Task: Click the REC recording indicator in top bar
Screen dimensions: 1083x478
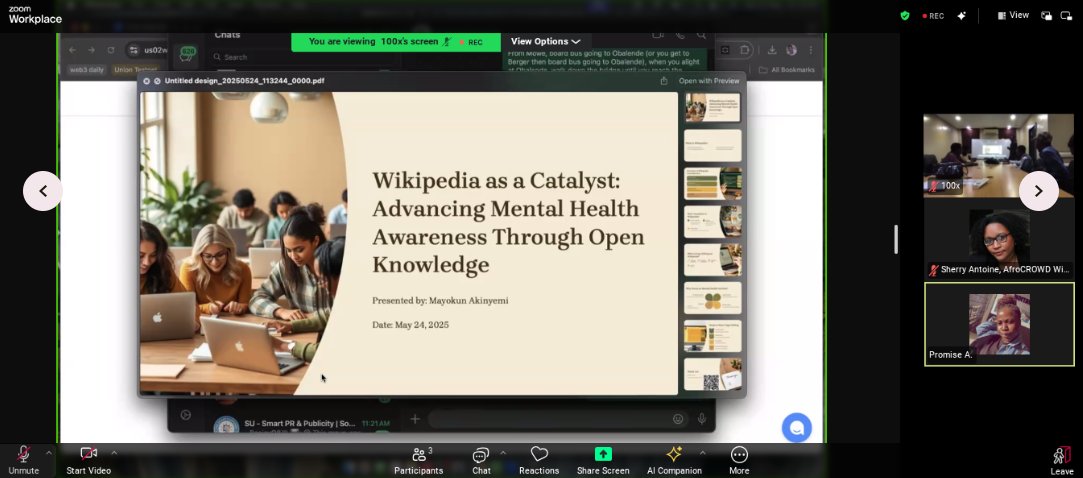Action: [x=933, y=16]
